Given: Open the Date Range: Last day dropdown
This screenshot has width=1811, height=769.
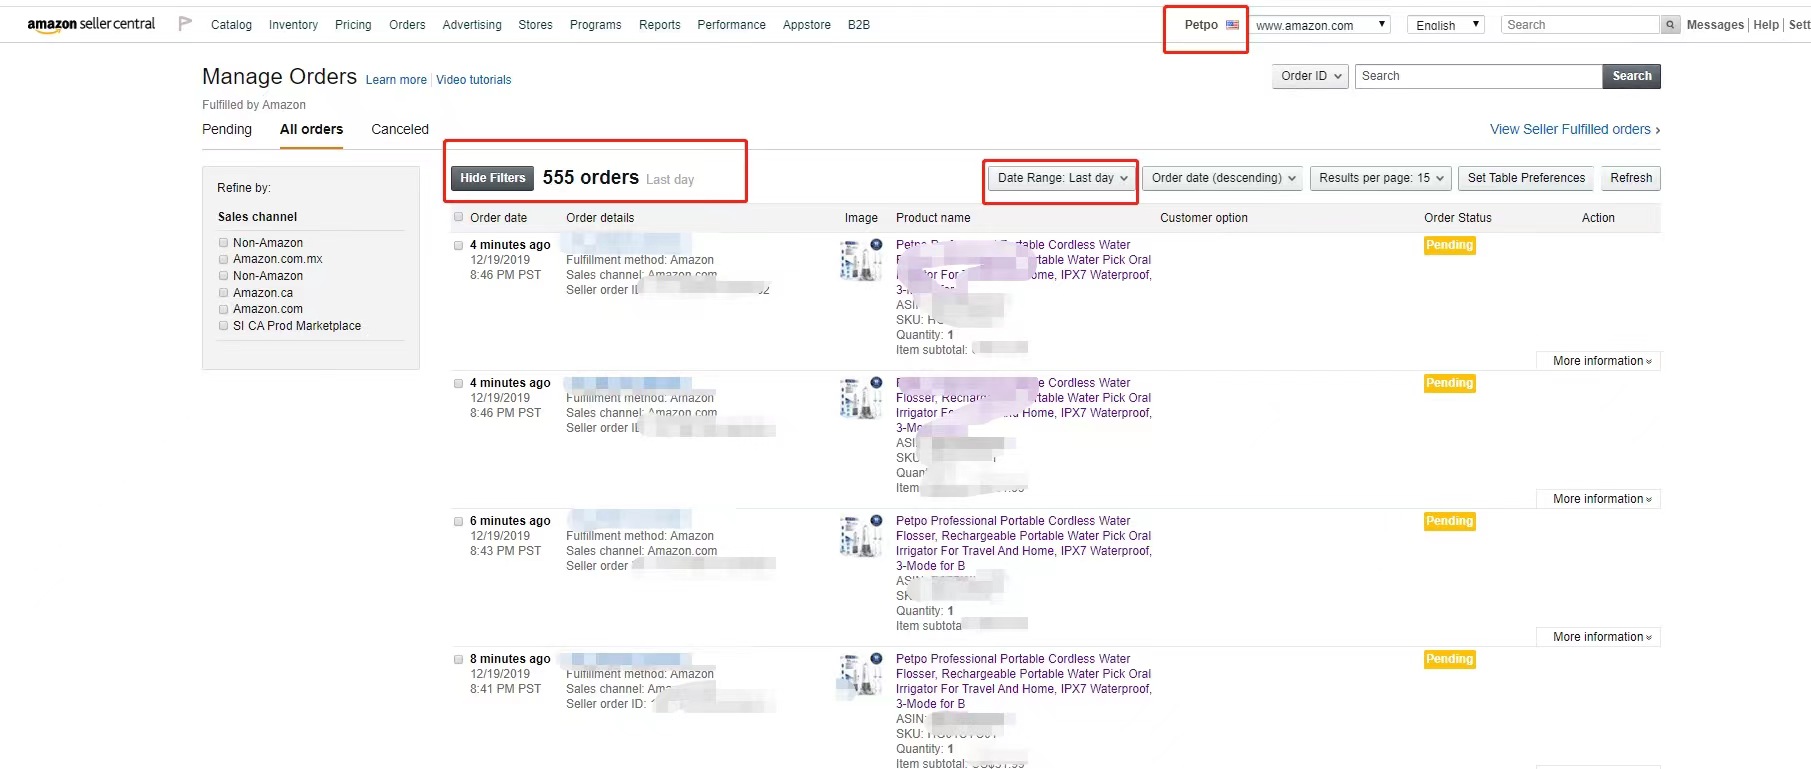Looking at the screenshot, I should [x=1062, y=178].
